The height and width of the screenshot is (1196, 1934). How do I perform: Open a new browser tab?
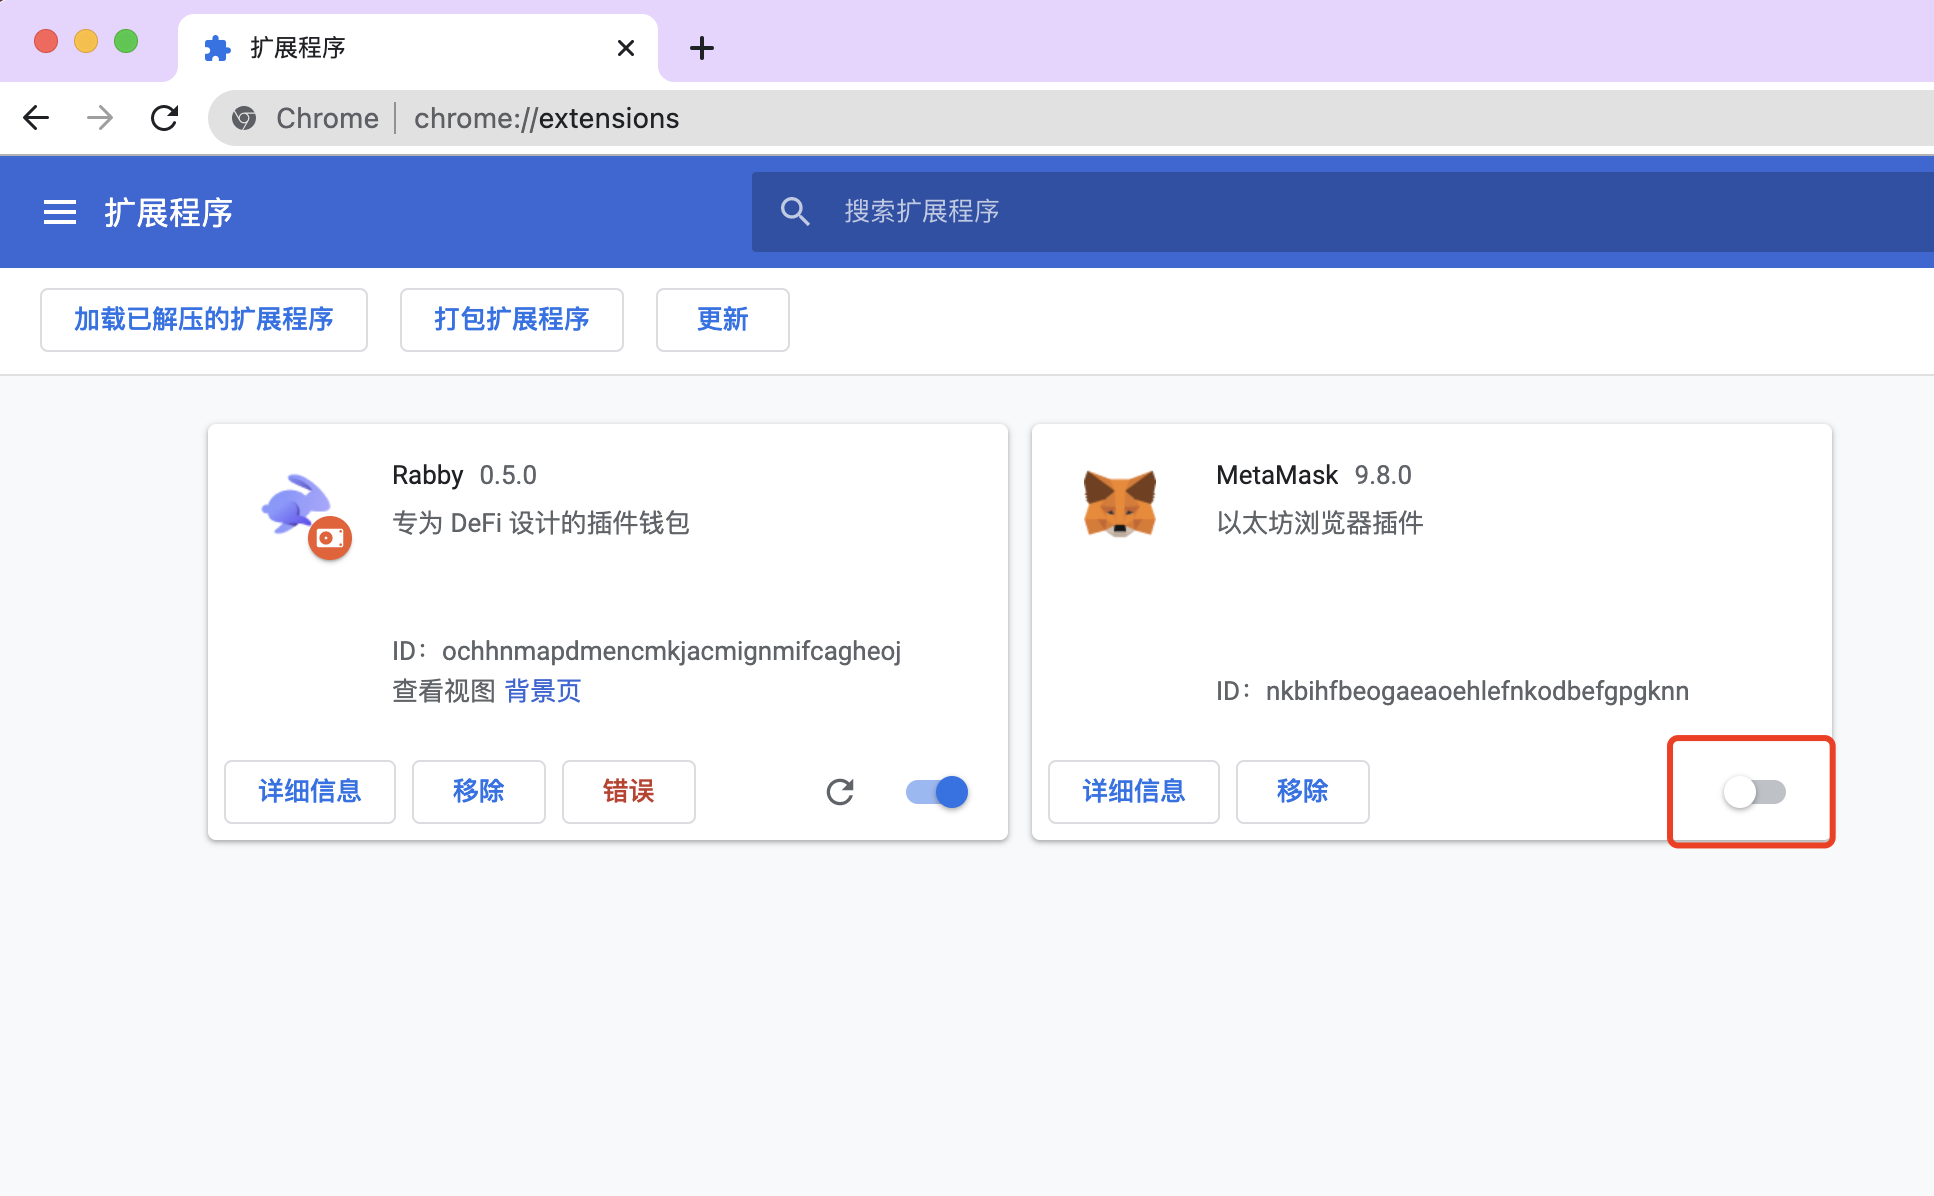click(702, 48)
